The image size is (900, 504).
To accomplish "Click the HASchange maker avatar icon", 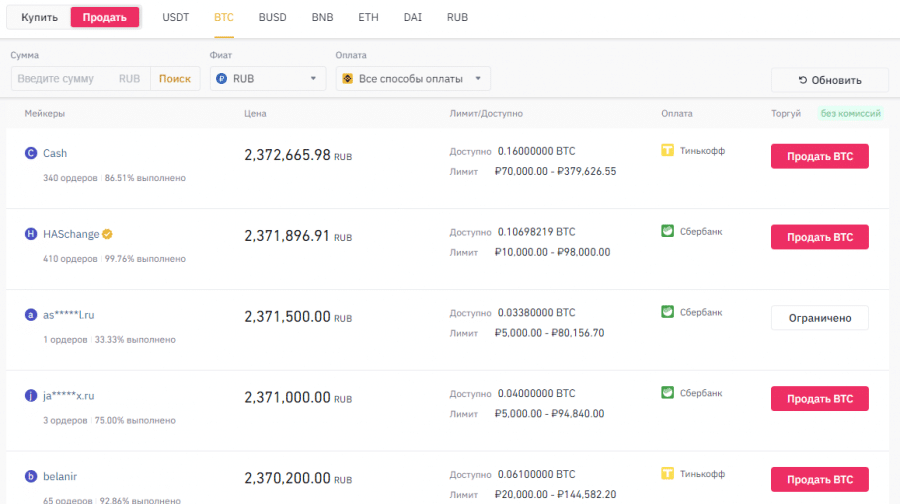I will 31,234.
